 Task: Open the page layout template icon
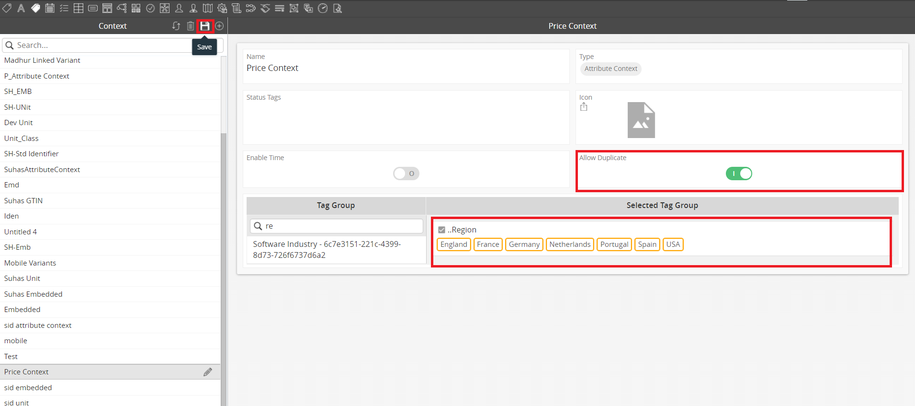coord(107,8)
